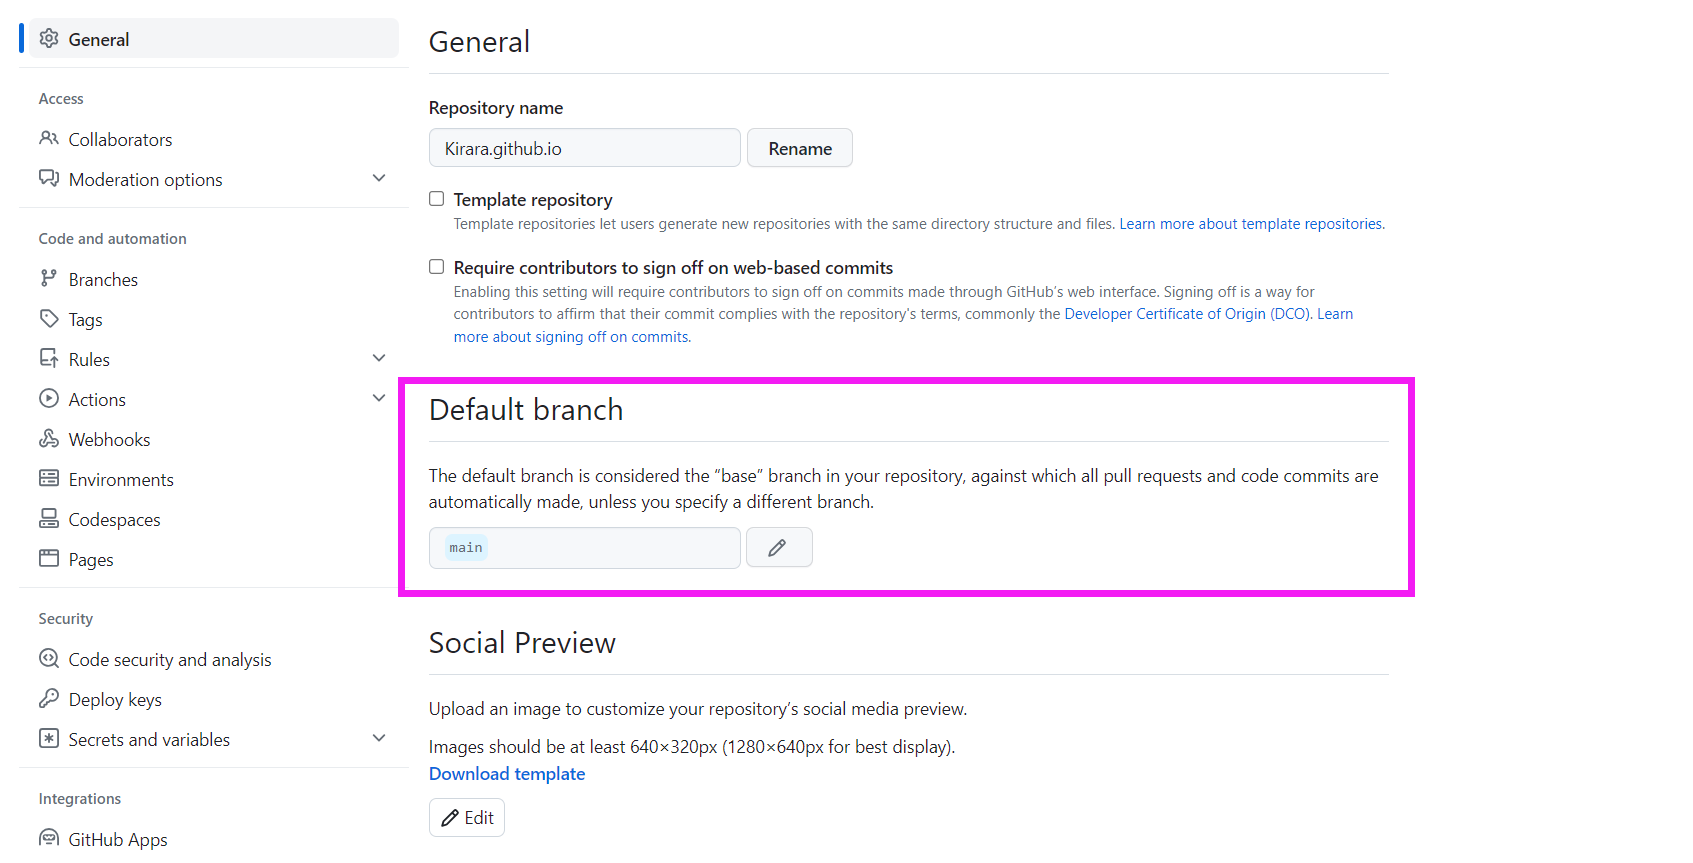Click the 'Code and automation' section header

click(113, 239)
